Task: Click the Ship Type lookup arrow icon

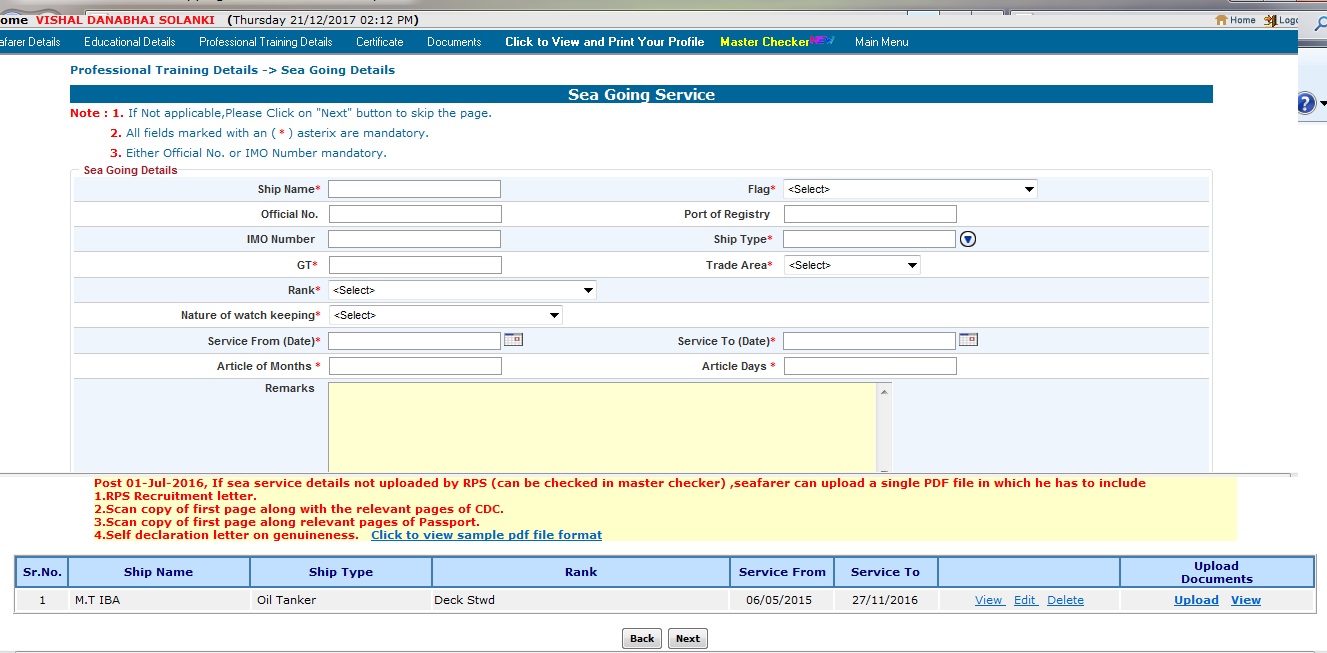Action: pyautogui.click(x=967, y=239)
